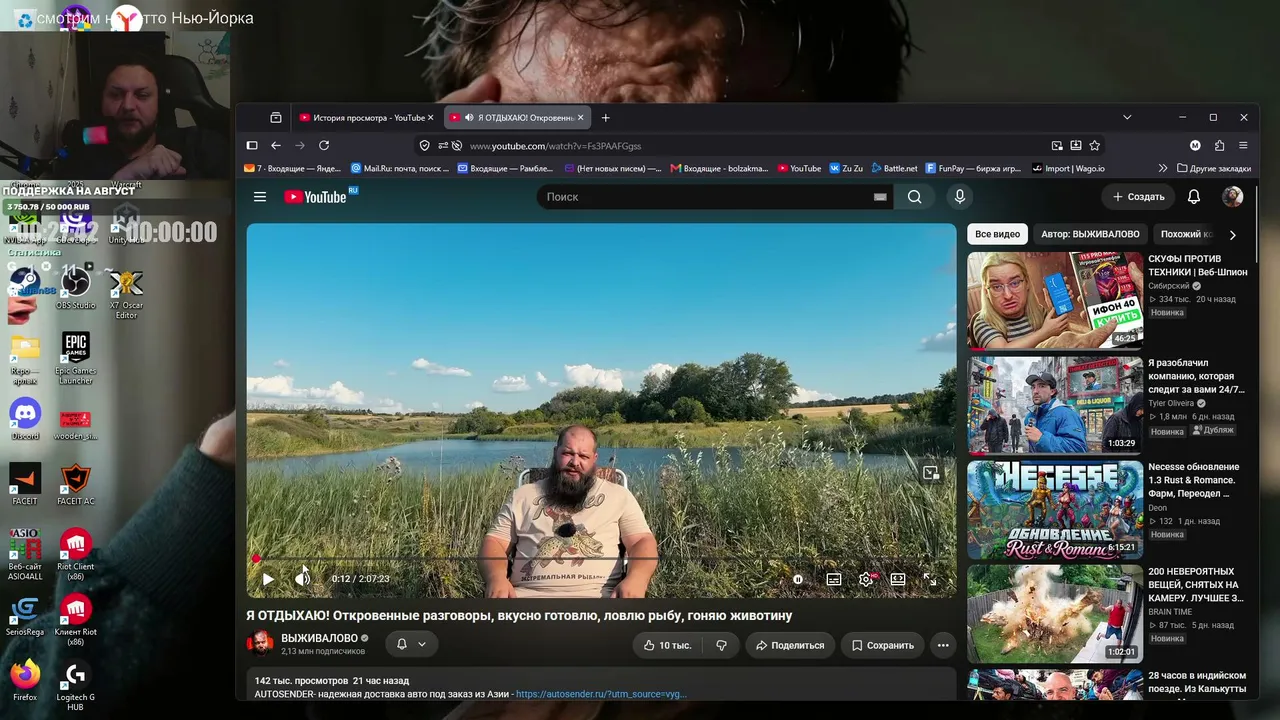Open the on-screen keyboard in search box
1280x720 pixels.
880,197
